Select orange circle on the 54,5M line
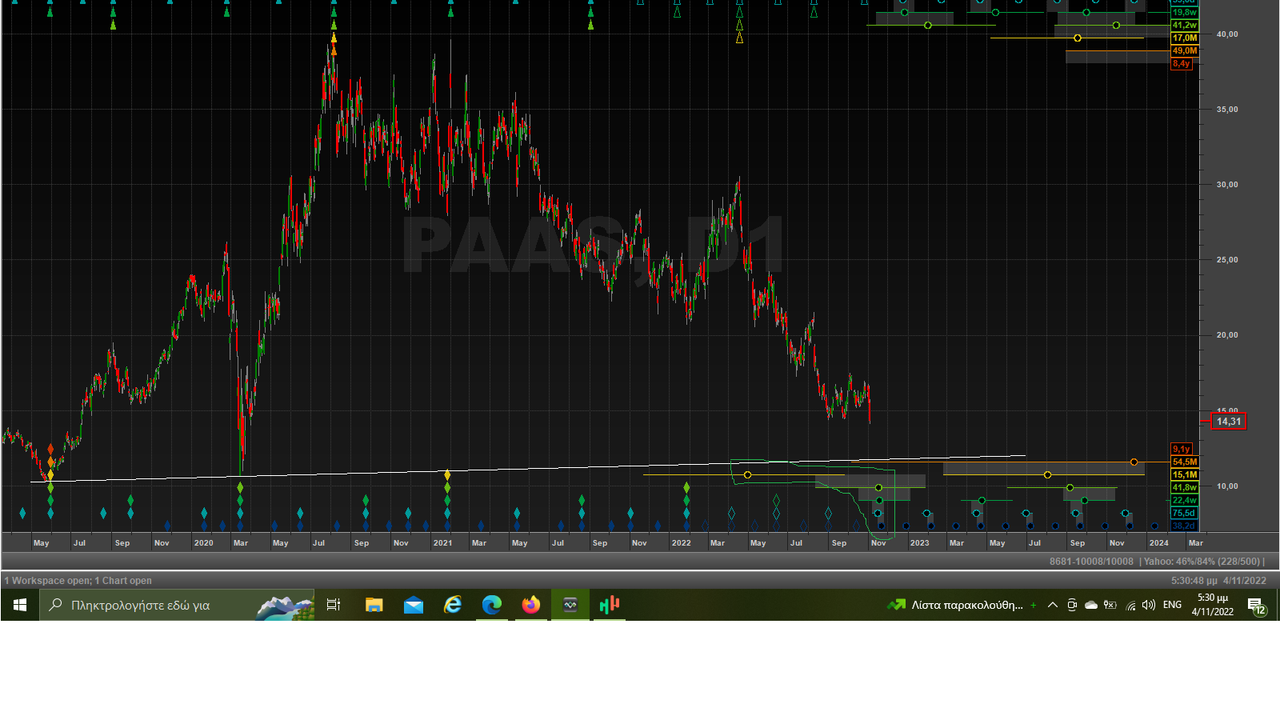 pos(1134,462)
